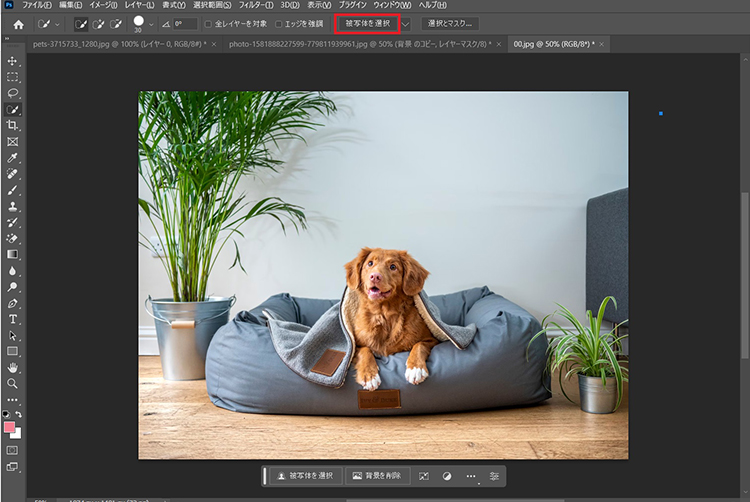Image resolution: width=750 pixels, height=502 pixels.
Task: Click 背景を削除 button
Action: click(377, 476)
